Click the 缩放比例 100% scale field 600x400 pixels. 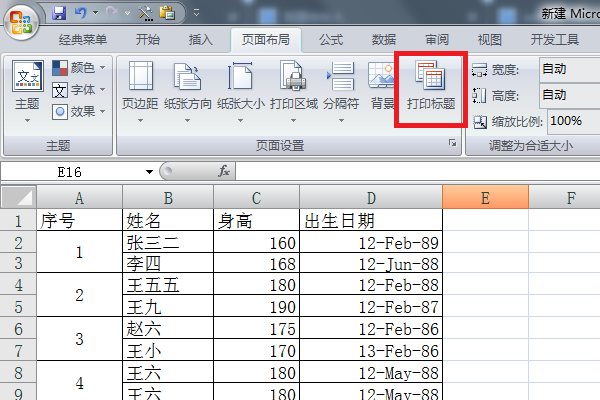pyautogui.click(x=570, y=121)
